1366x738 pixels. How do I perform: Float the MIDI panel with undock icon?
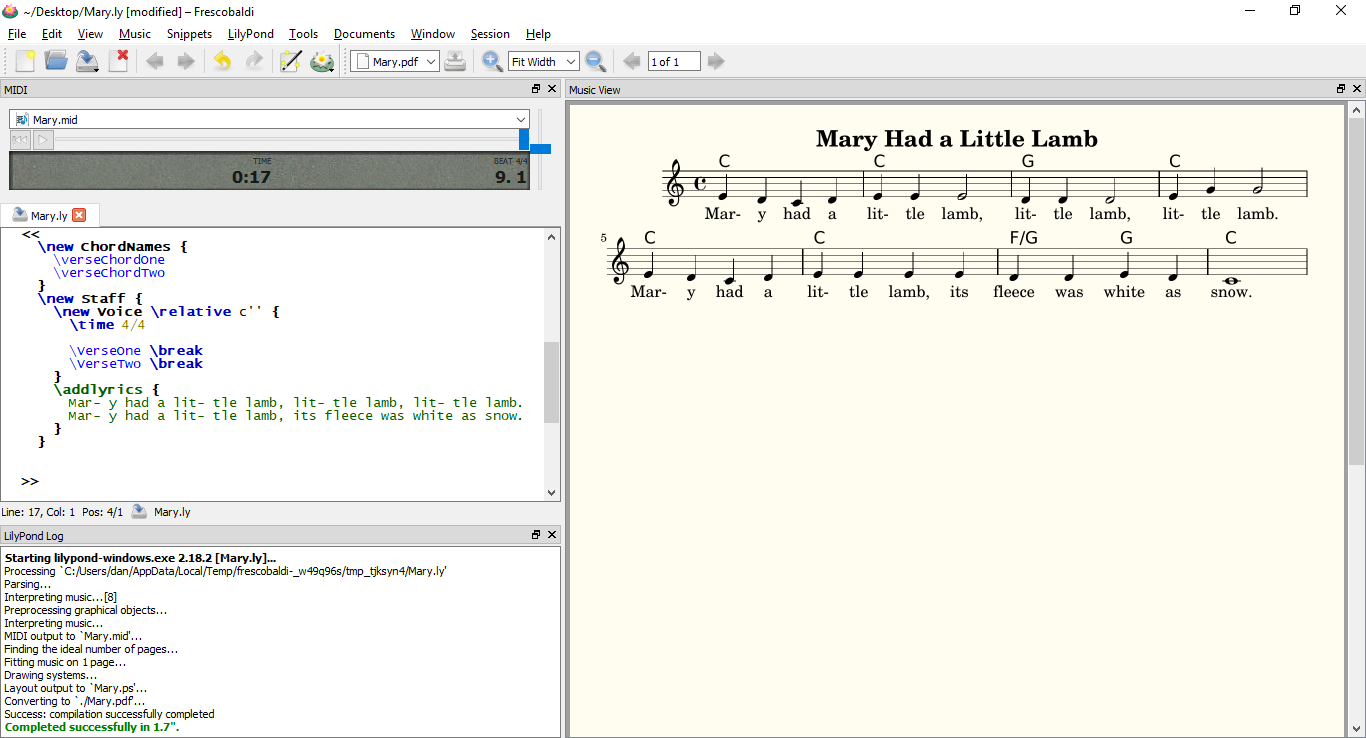pos(536,89)
